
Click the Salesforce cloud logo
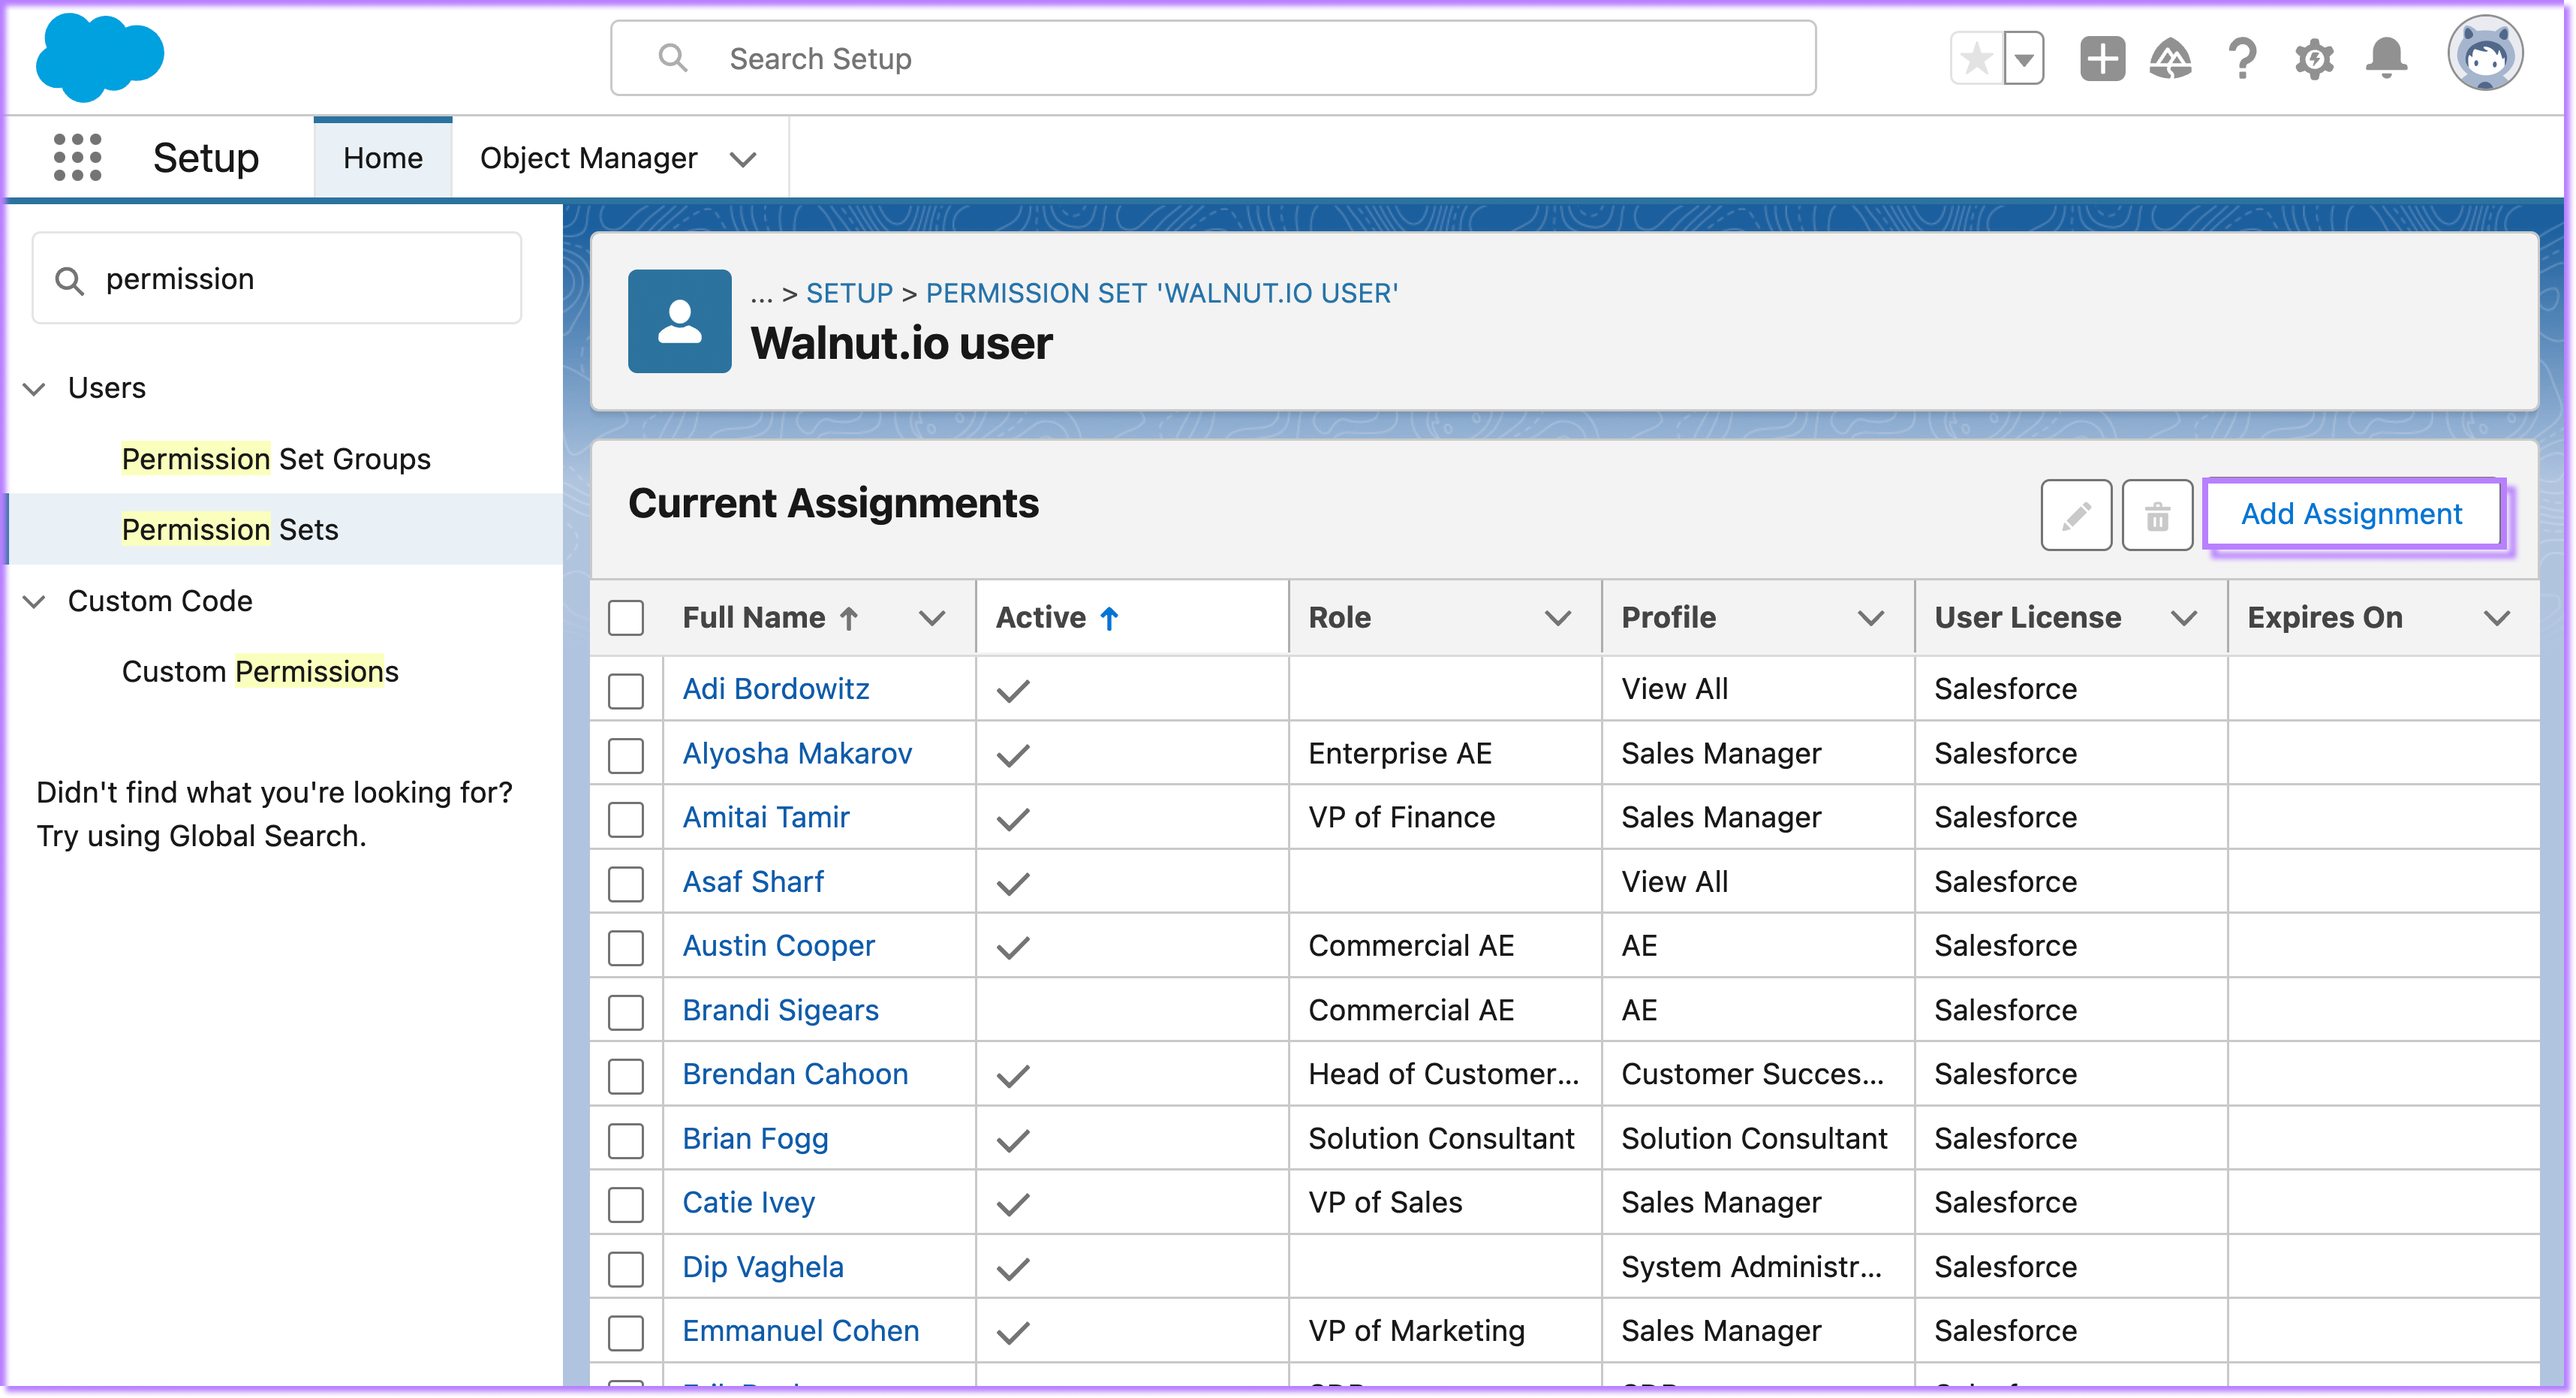(99, 57)
